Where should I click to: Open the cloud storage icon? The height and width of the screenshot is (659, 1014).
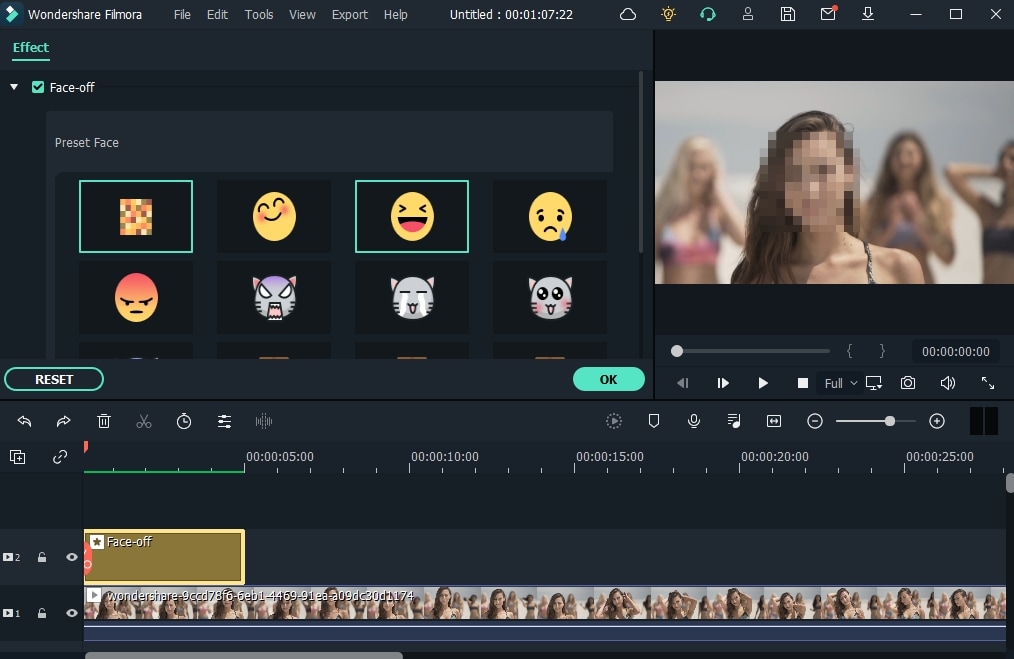click(628, 14)
